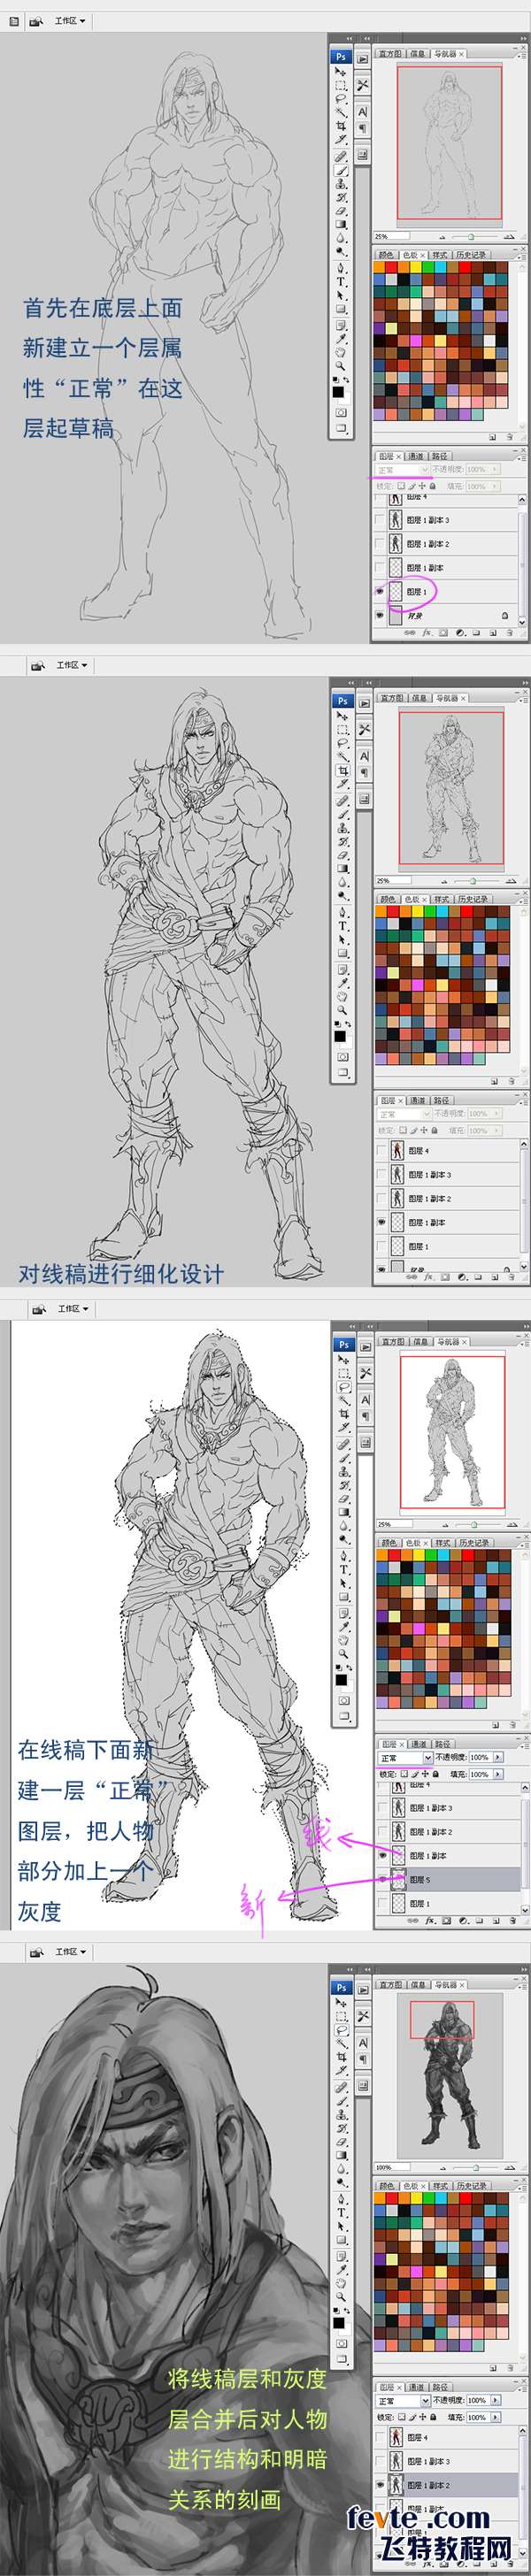
Task: Open the 工作区 dropdown in the second screenshot
Action: point(72,665)
